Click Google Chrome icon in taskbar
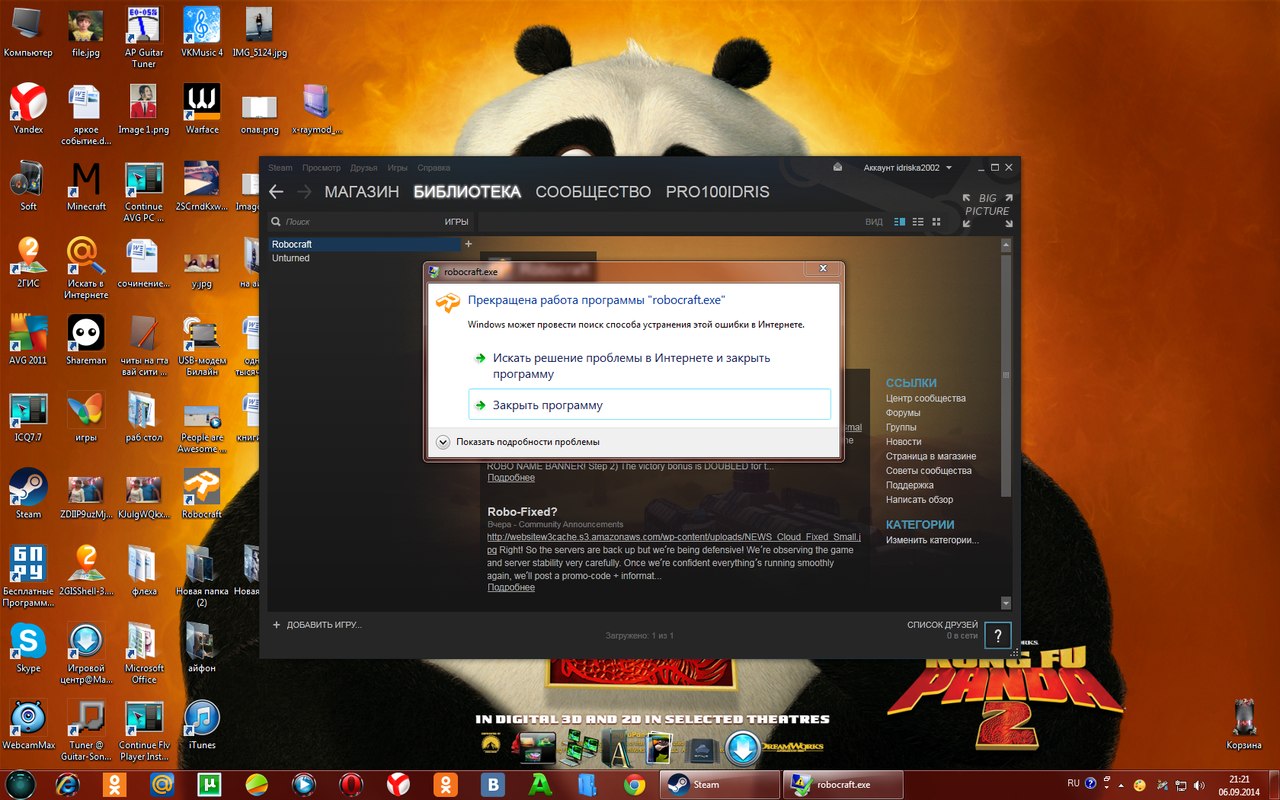Viewport: 1280px width, 800px height. tap(634, 785)
